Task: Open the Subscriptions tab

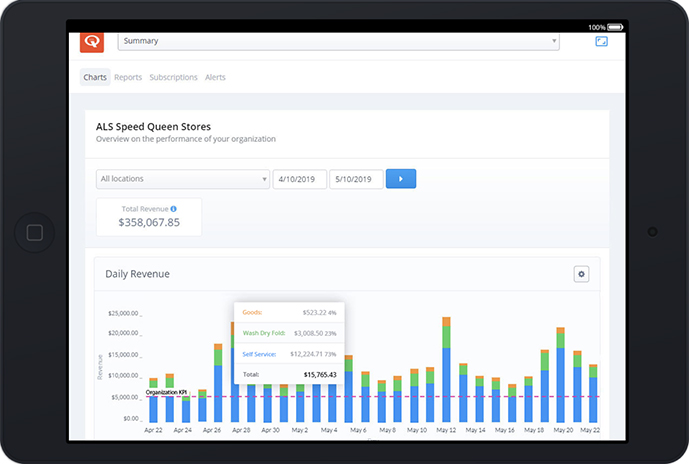Action: [174, 77]
